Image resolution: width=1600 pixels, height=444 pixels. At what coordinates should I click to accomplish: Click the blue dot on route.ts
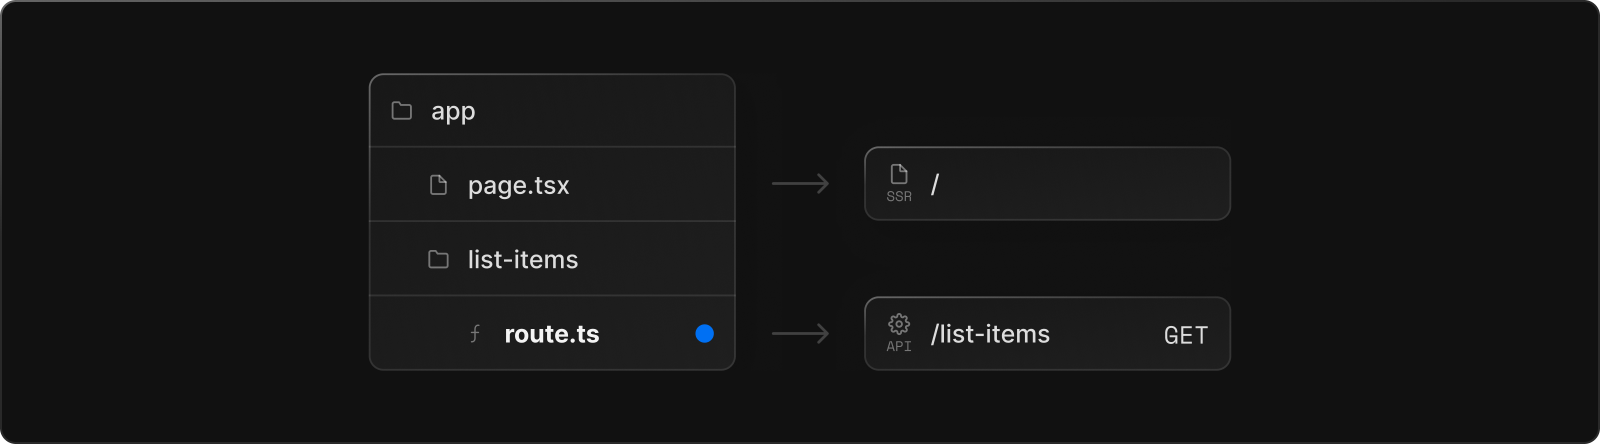point(705,333)
